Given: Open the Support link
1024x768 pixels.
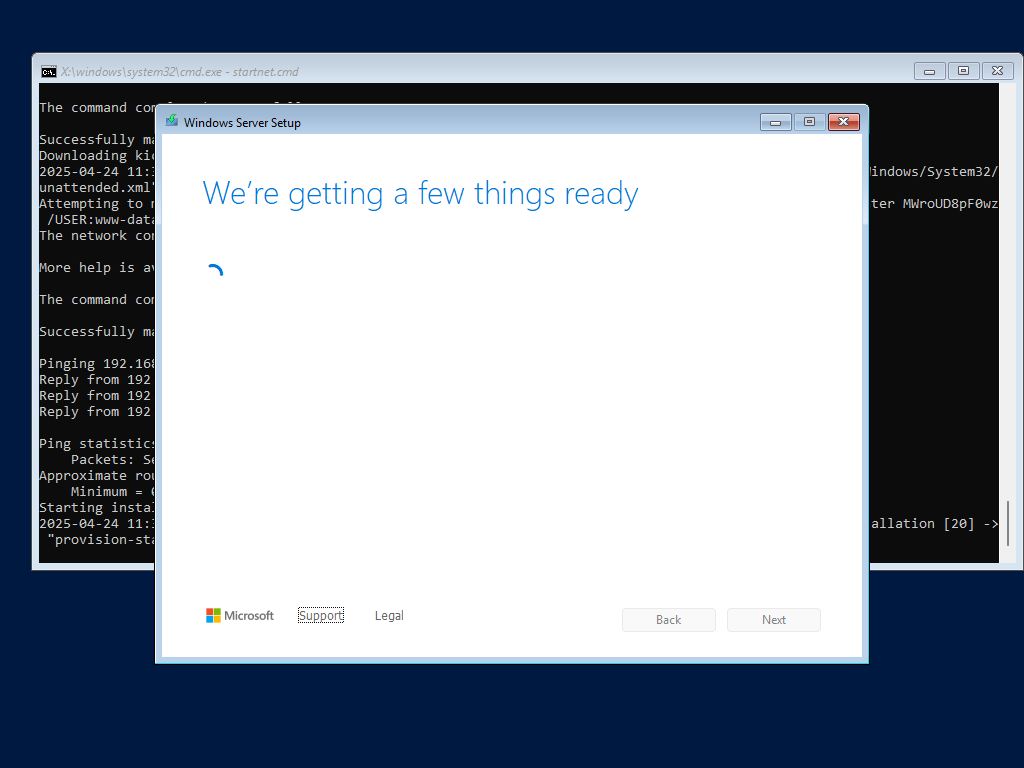Looking at the screenshot, I should coord(321,615).
